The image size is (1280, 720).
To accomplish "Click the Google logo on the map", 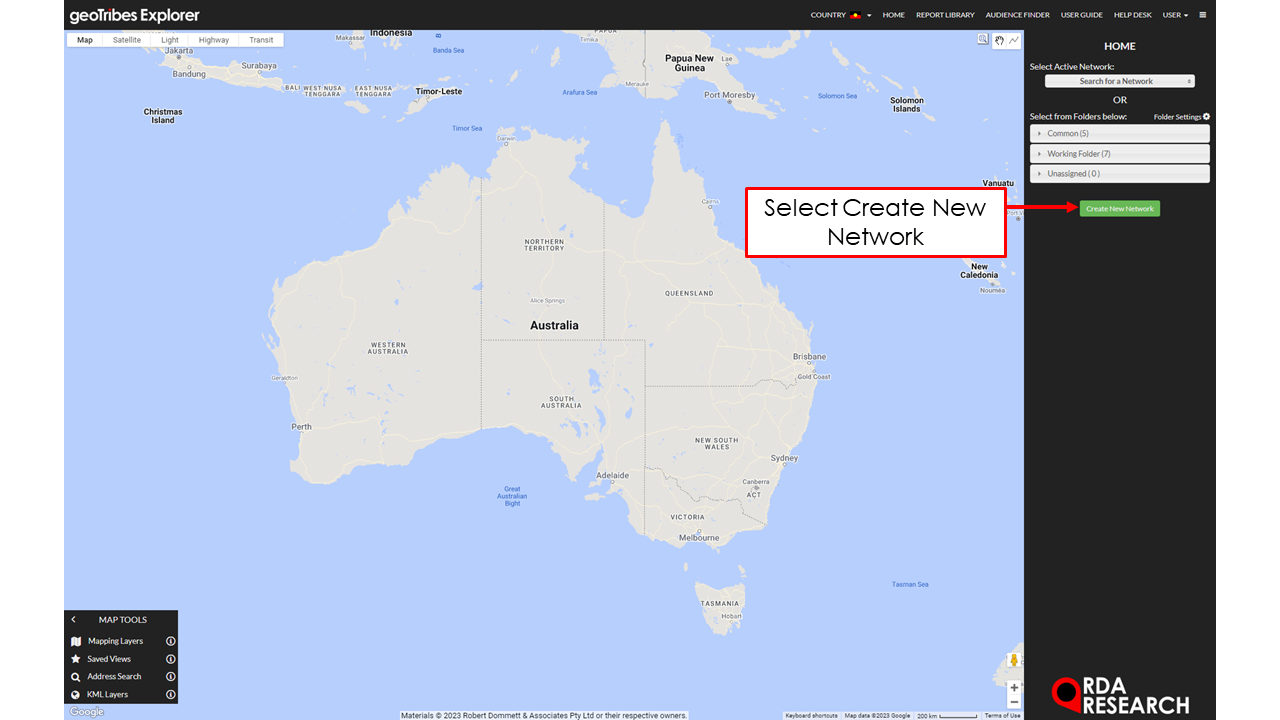I will coord(87,712).
